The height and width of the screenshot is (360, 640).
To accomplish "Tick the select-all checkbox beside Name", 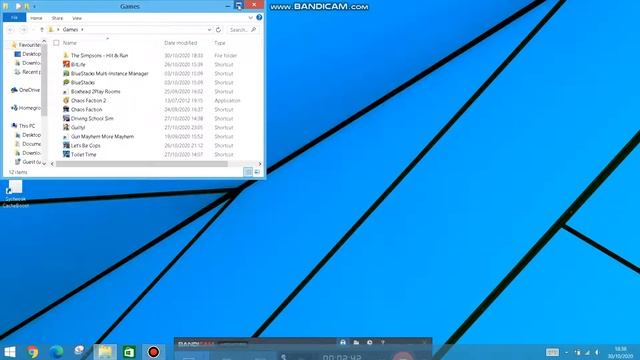I will [56, 43].
